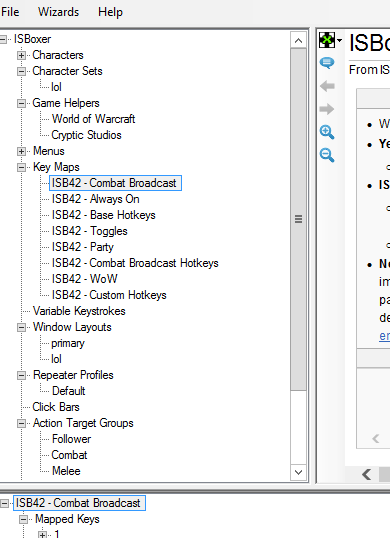Screen dimensions: 390x538
Task: Select ISB42 - Toggles key map
Action: (x=90, y=231)
